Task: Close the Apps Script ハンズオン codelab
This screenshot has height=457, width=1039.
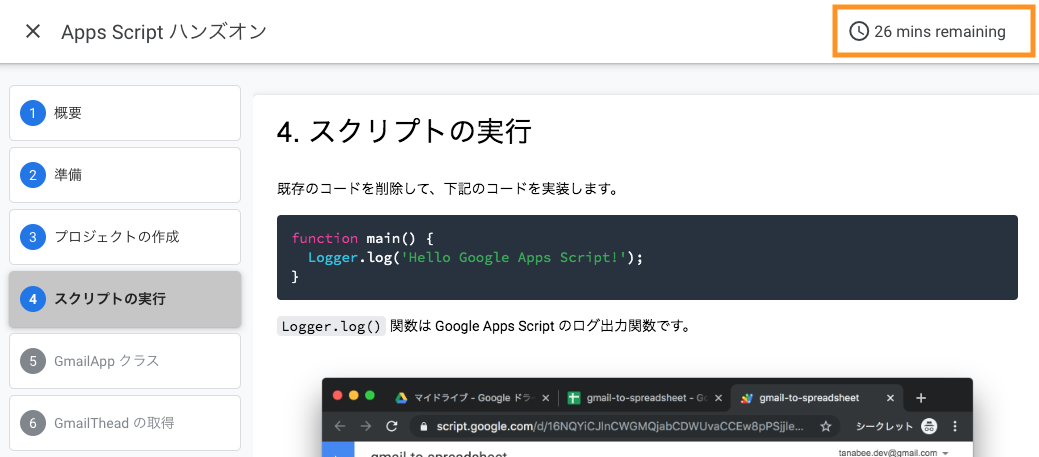Action: click(x=32, y=31)
